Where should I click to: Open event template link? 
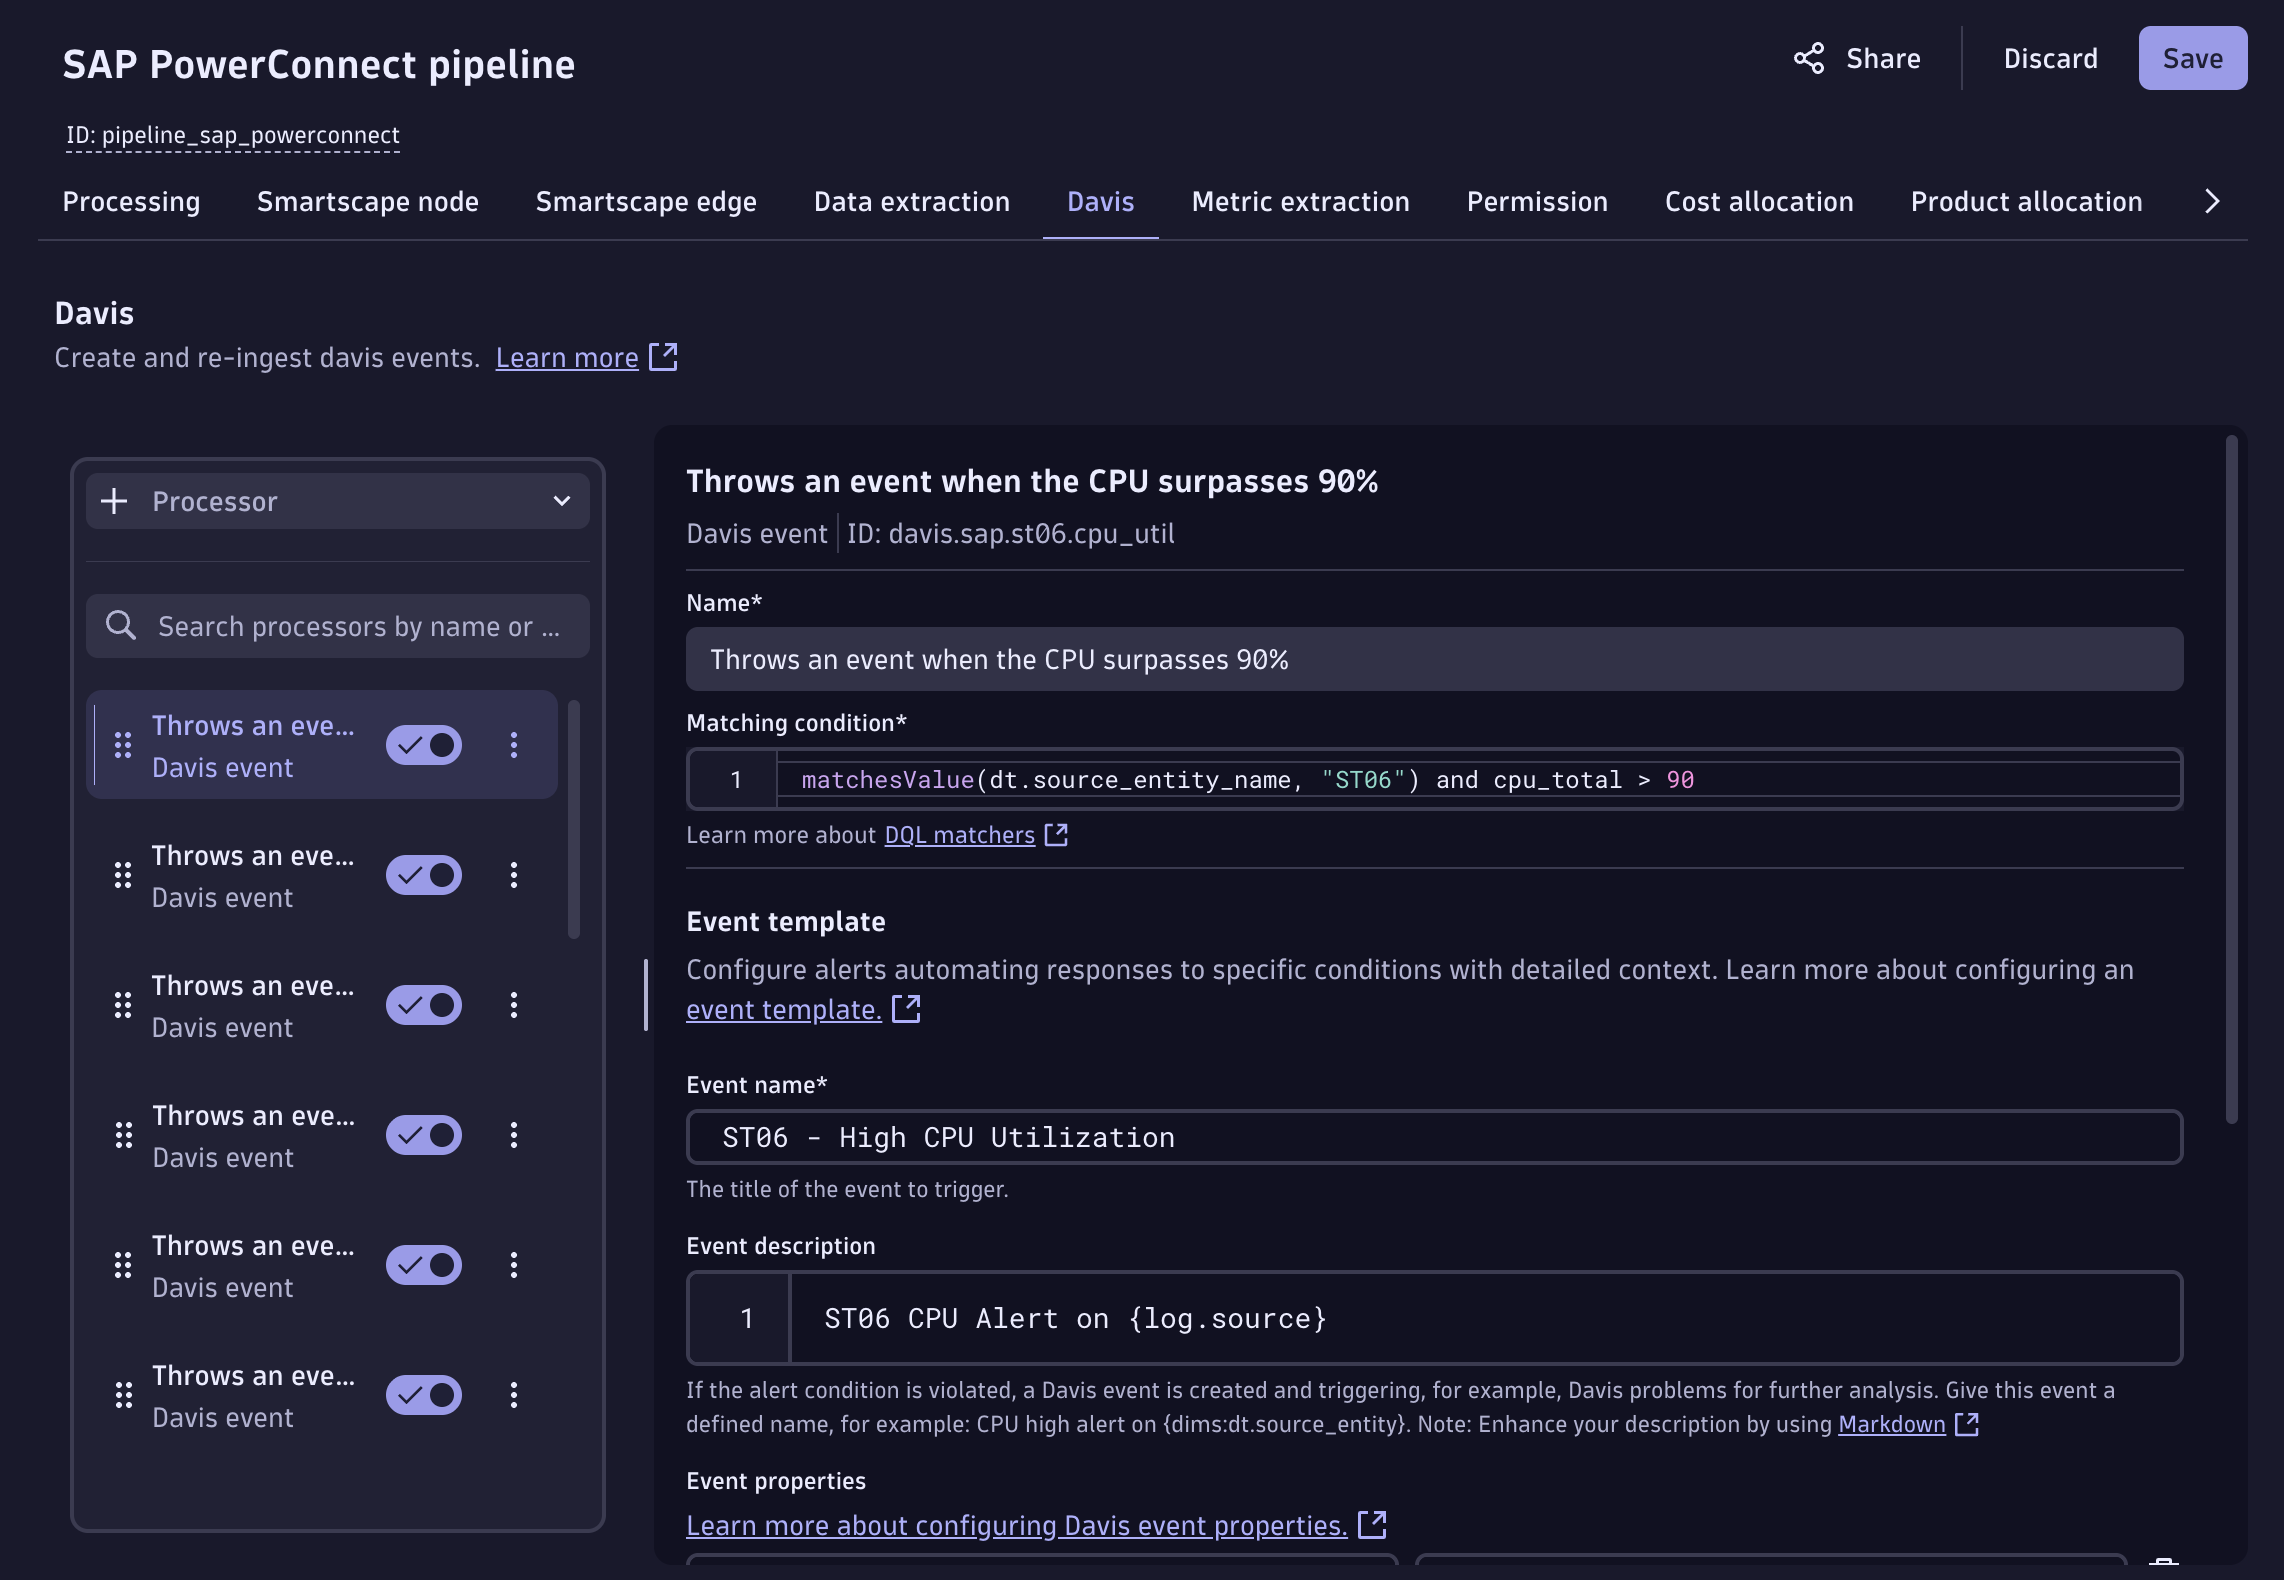[x=783, y=1010]
